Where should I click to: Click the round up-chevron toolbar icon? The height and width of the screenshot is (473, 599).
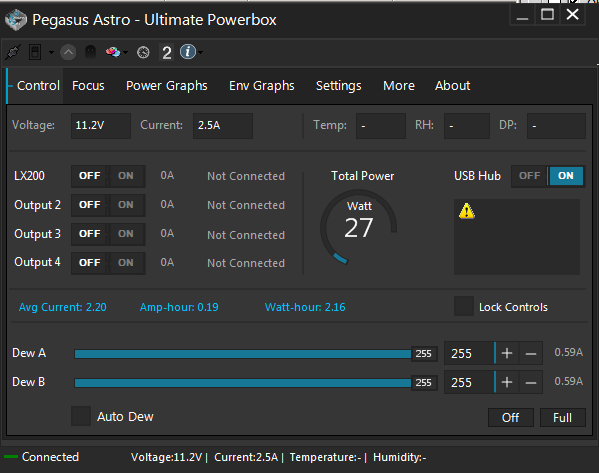coord(68,52)
